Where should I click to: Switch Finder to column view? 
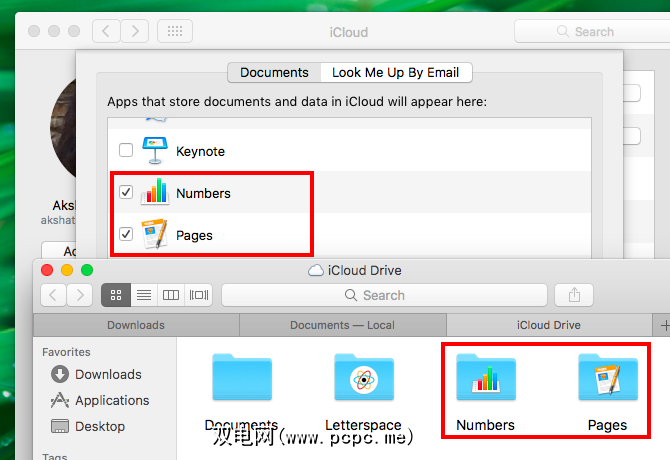[x=171, y=295]
